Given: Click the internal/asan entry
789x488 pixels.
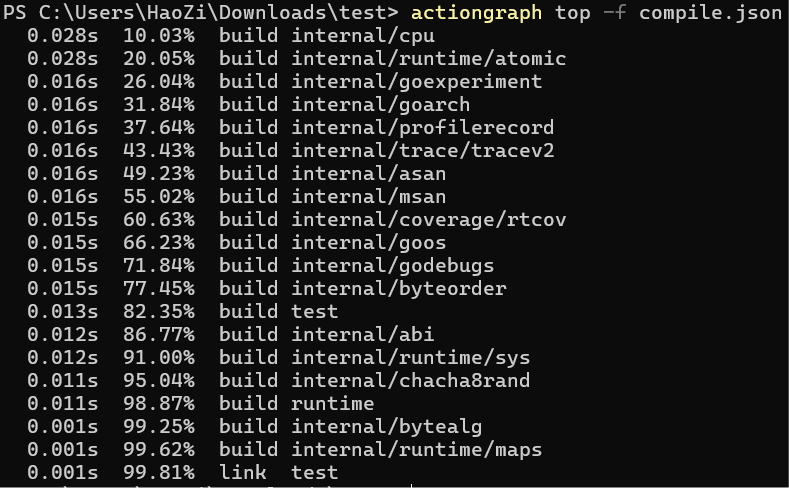Looking at the screenshot, I should (368, 174).
